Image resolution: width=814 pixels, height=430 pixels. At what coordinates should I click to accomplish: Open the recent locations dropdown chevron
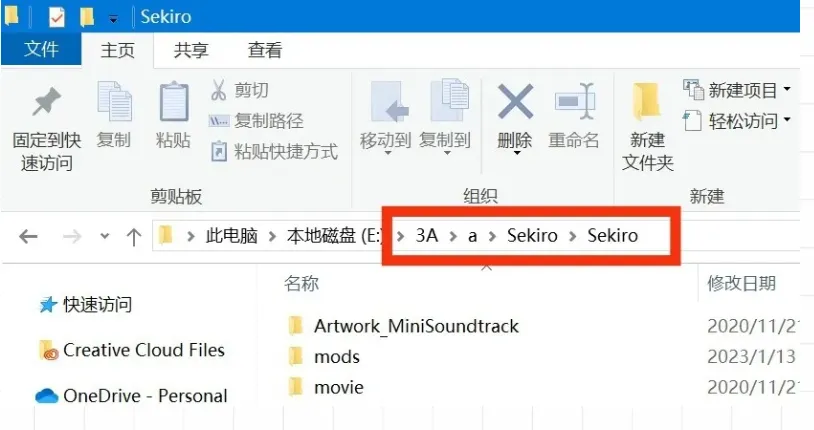105,236
